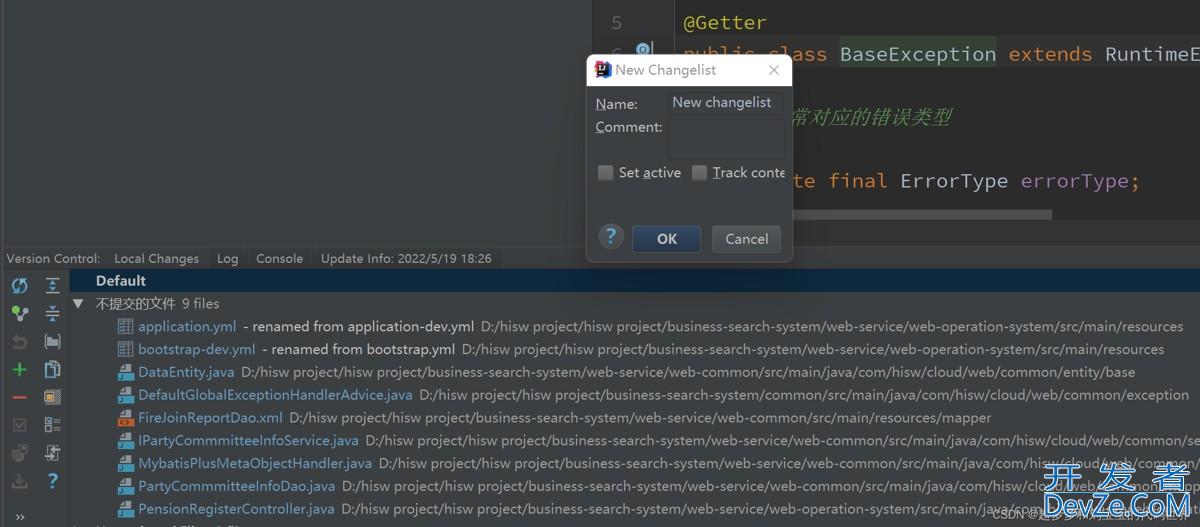
Task: Click the green plus New Changelist icon
Action: pyautogui.click(x=19, y=370)
